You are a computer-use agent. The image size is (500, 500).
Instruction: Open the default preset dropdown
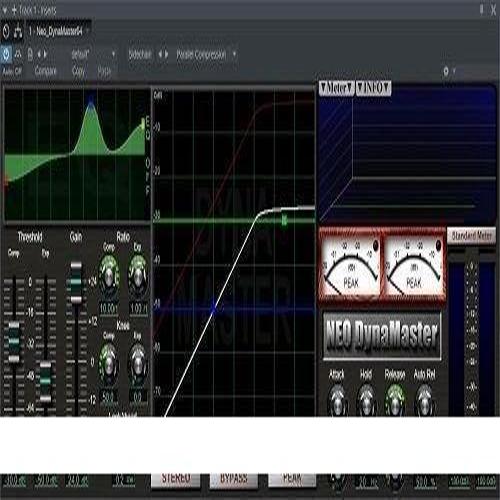93,54
